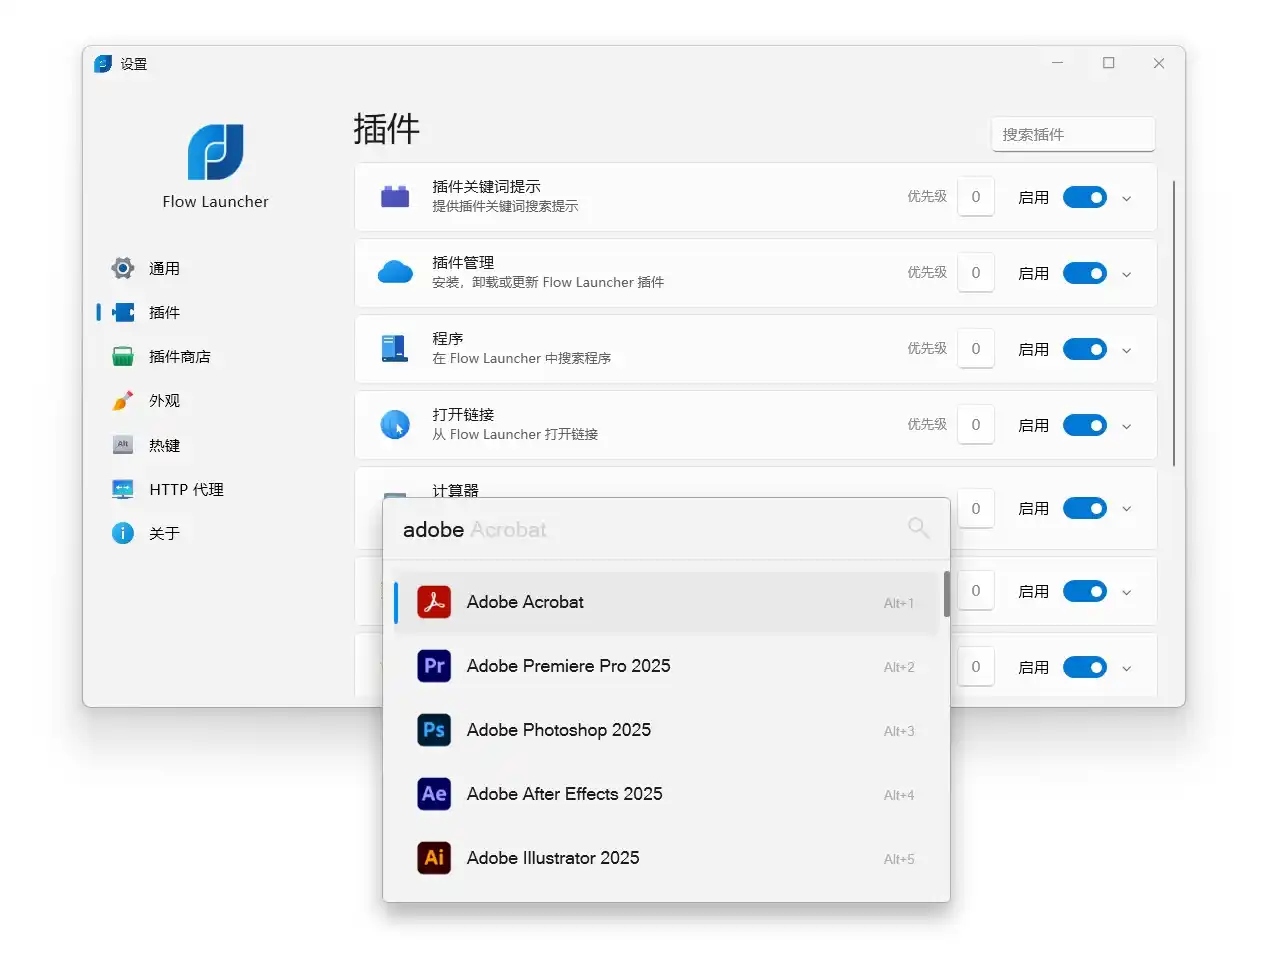This screenshot has height=977, width=1281.
Task: Click the globe icon of 打开链接 plugin
Action: coord(395,425)
